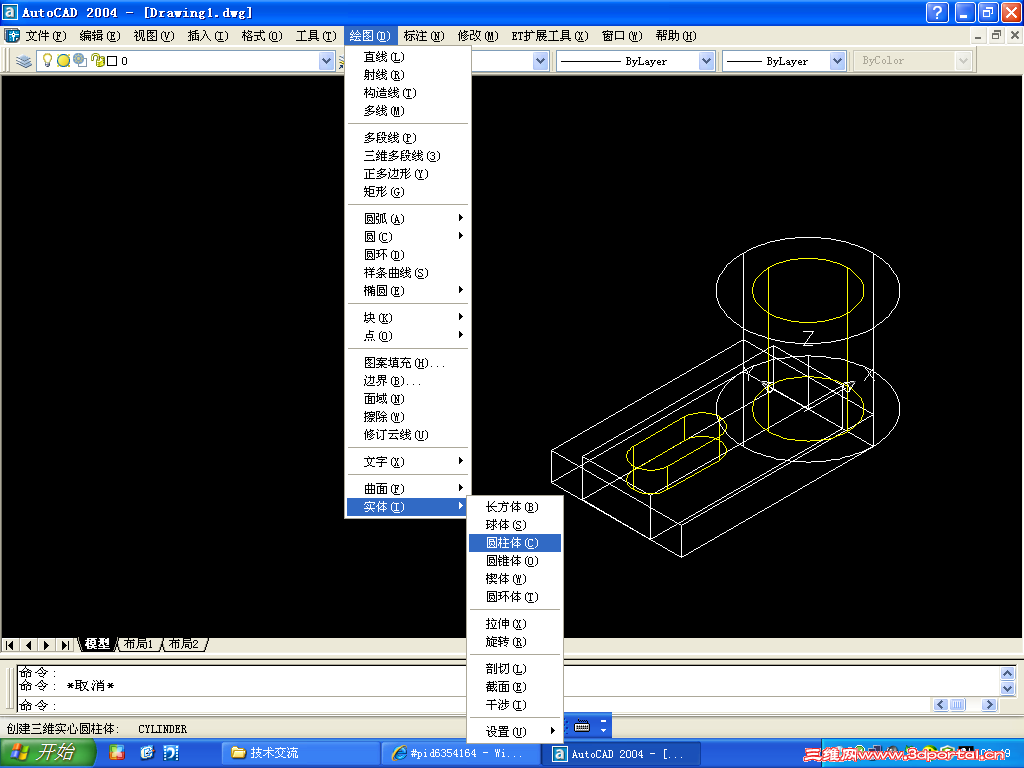Open the 窗口(W) menu
Screen dimensions: 1024x768
point(622,36)
